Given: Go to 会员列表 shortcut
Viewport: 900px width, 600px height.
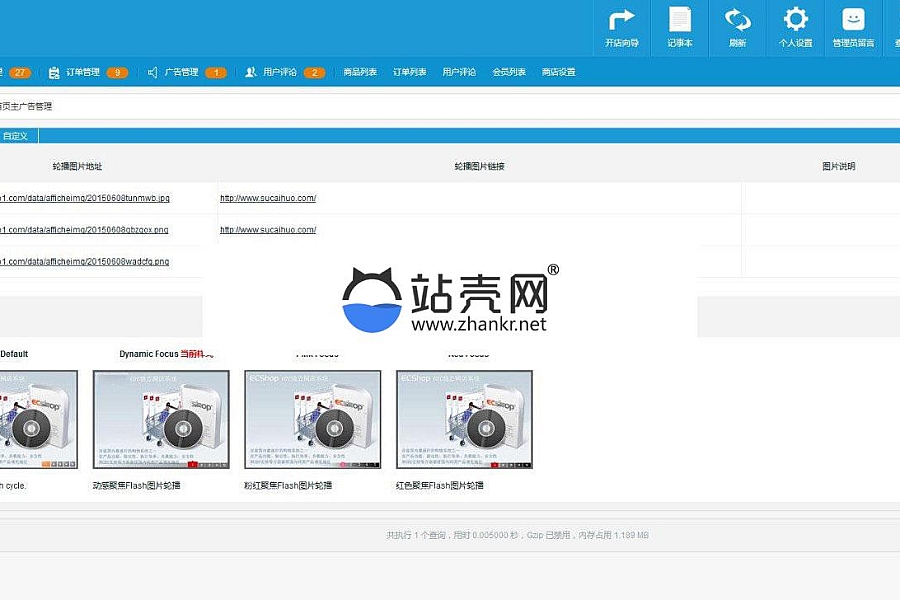Looking at the screenshot, I should pos(509,72).
